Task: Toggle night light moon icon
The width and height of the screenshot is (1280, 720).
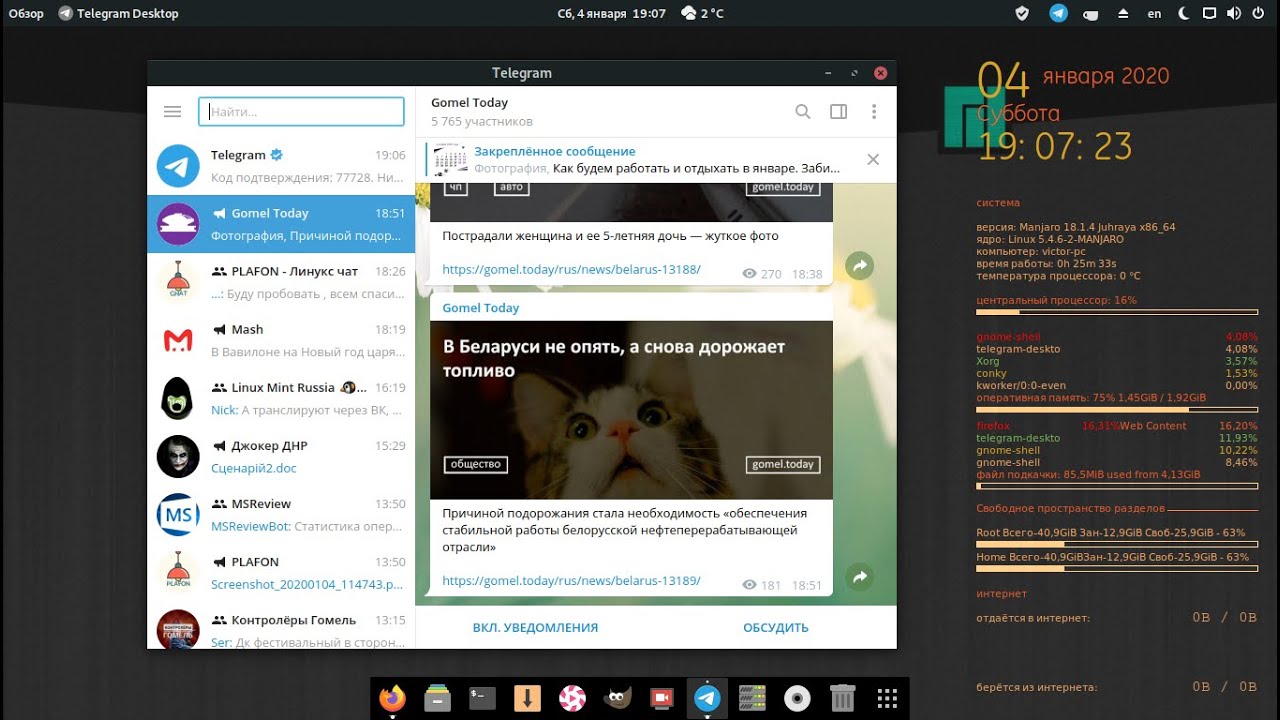Action: coord(1184,14)
